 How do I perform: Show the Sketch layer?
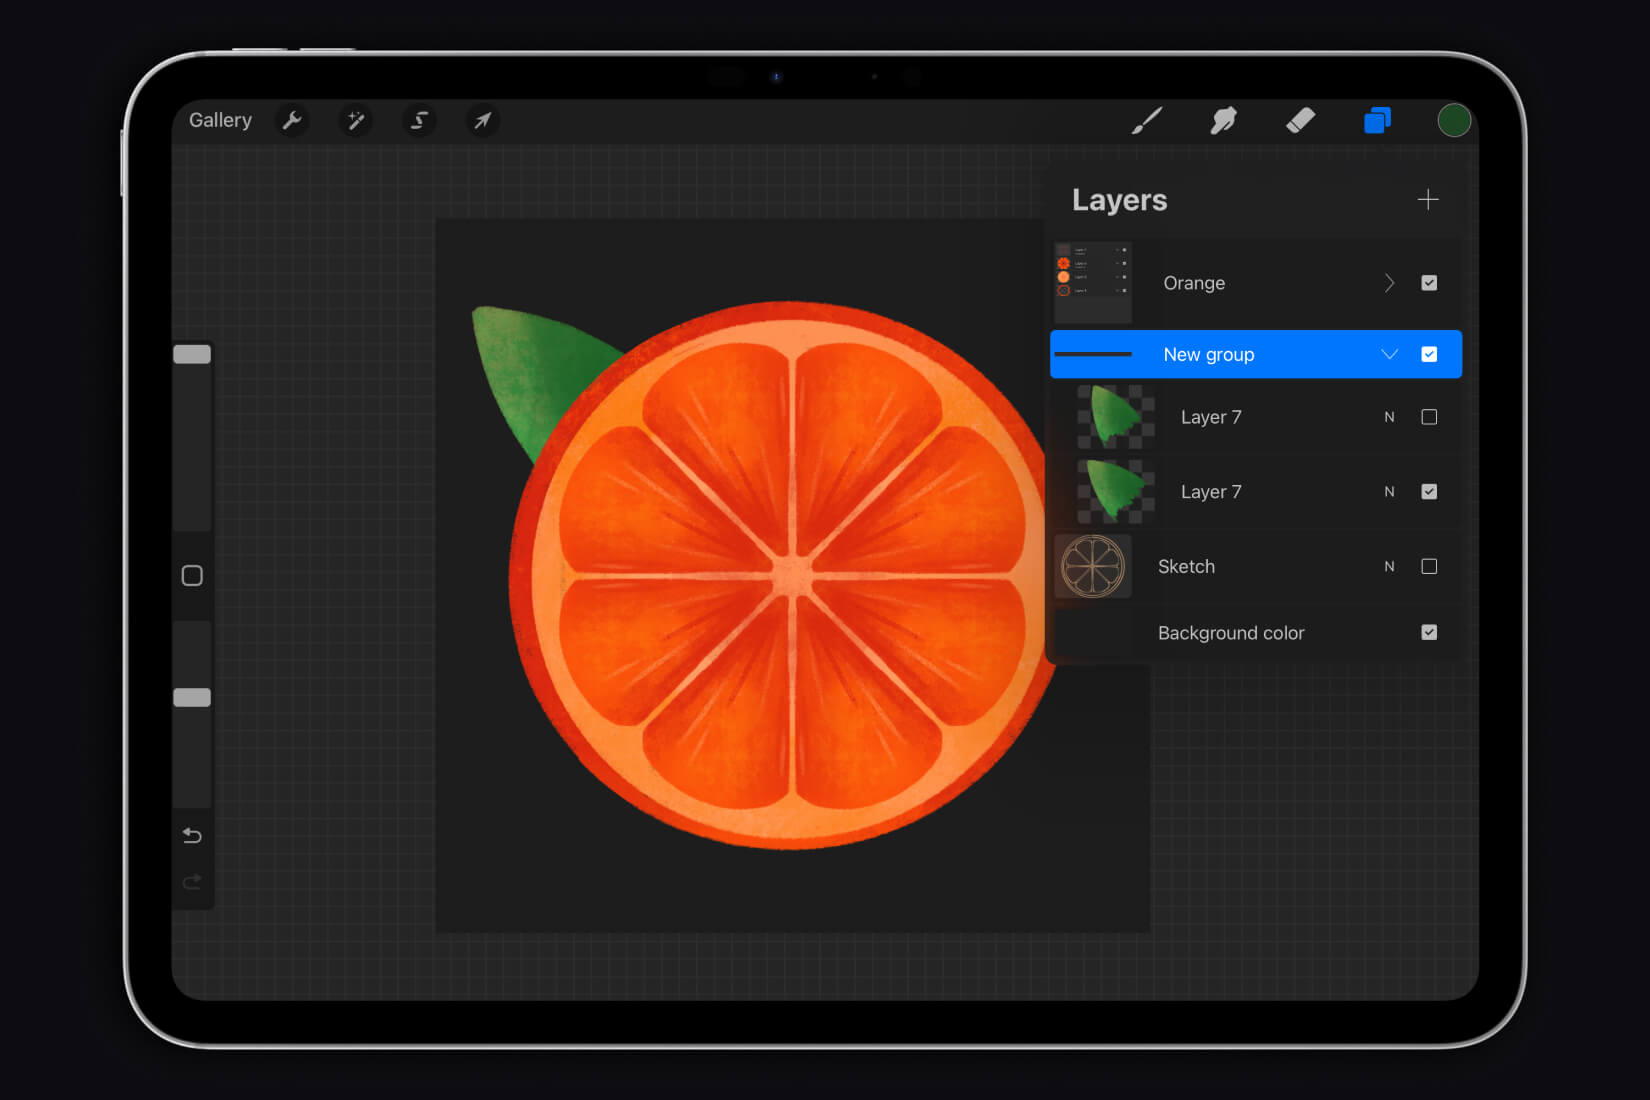click(1429, 566)
